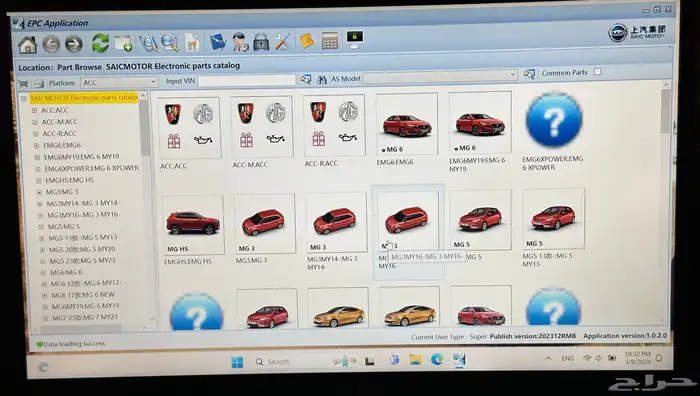Image resolution: width=700 pixels, height=396 pixels.
Task: Go back with the left arrow icon
Action: coord(51,44)
